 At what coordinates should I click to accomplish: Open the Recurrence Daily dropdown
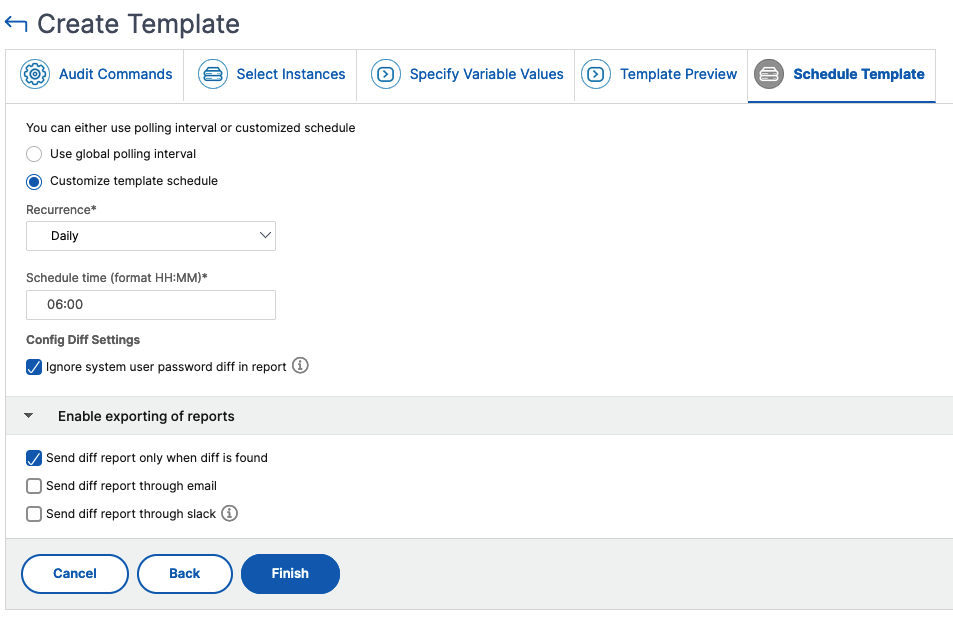151,236
